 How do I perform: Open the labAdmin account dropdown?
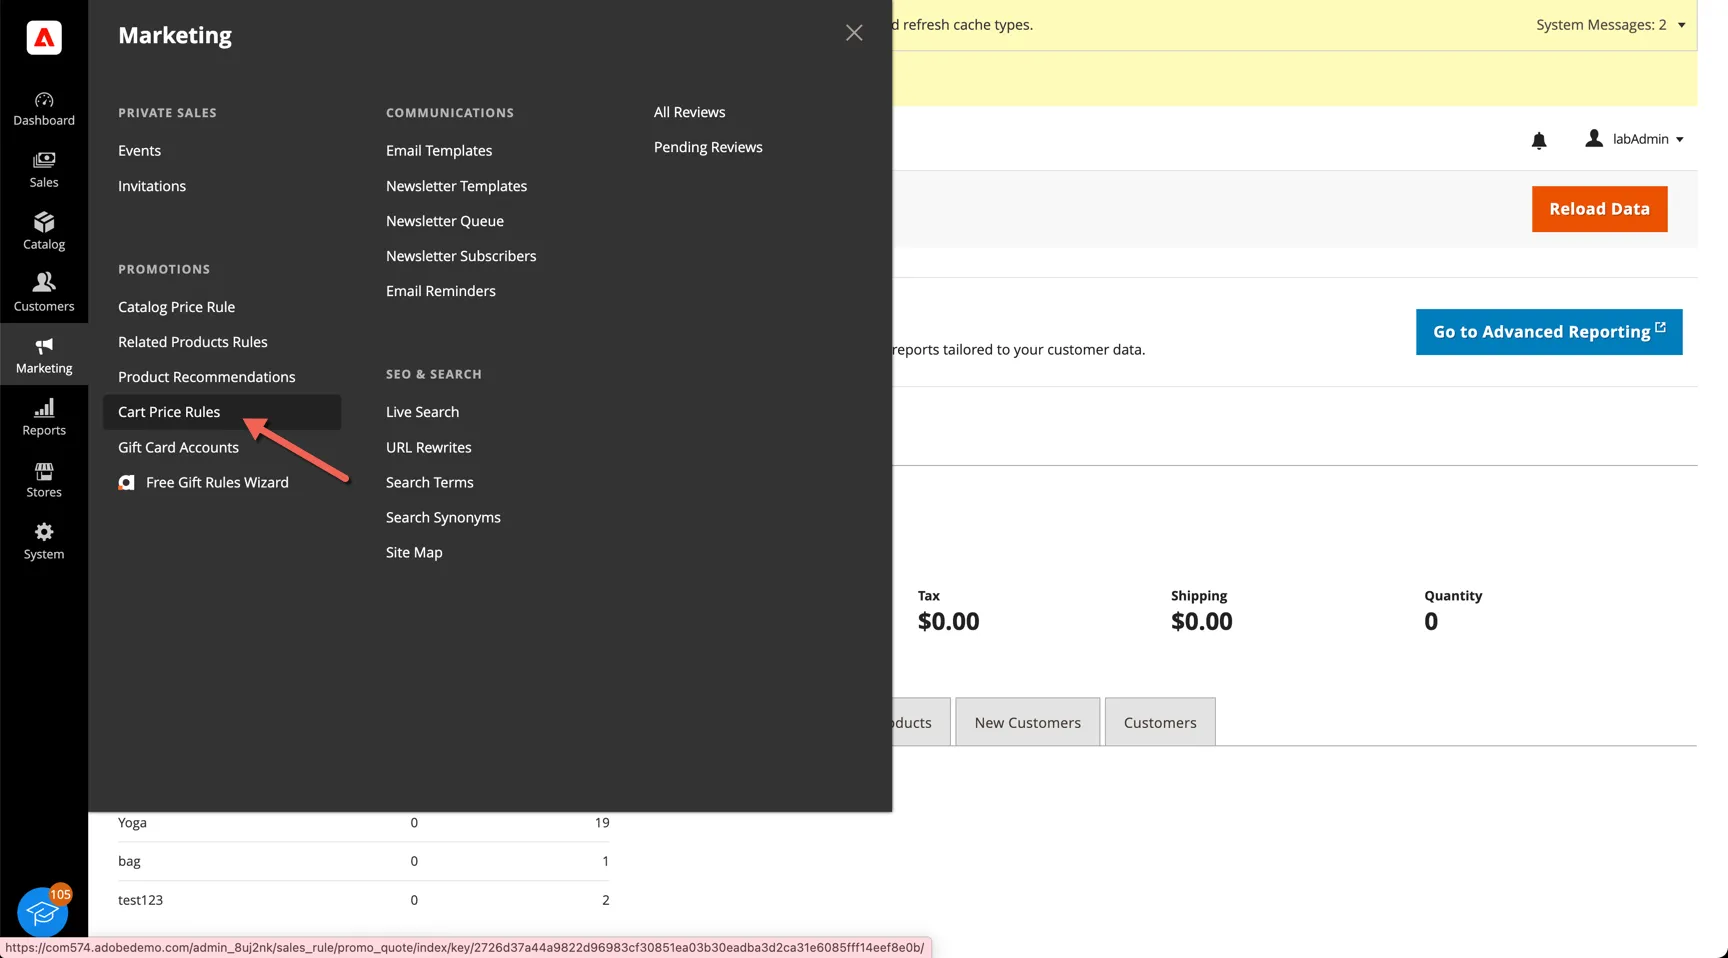[1635, 139]
